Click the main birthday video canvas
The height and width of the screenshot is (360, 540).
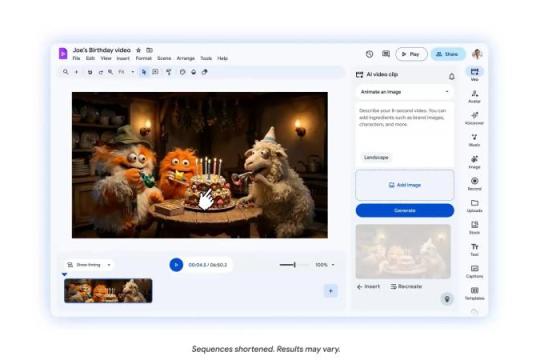(x=200, y=165)
